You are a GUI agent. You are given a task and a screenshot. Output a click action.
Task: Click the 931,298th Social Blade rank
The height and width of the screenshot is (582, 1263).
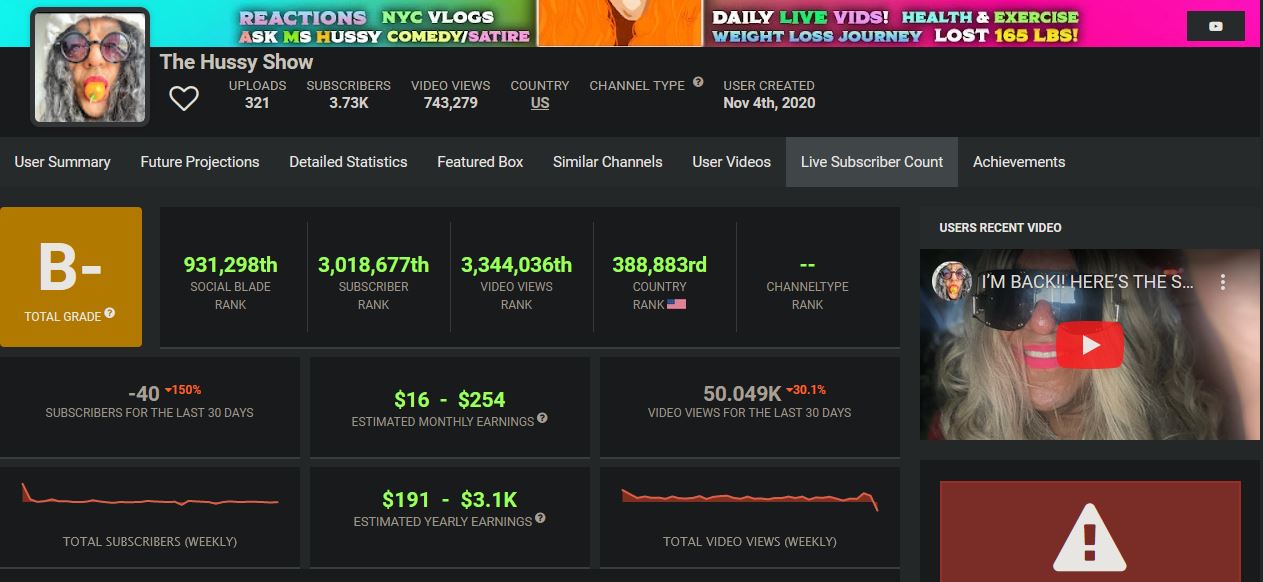[231, 265]
